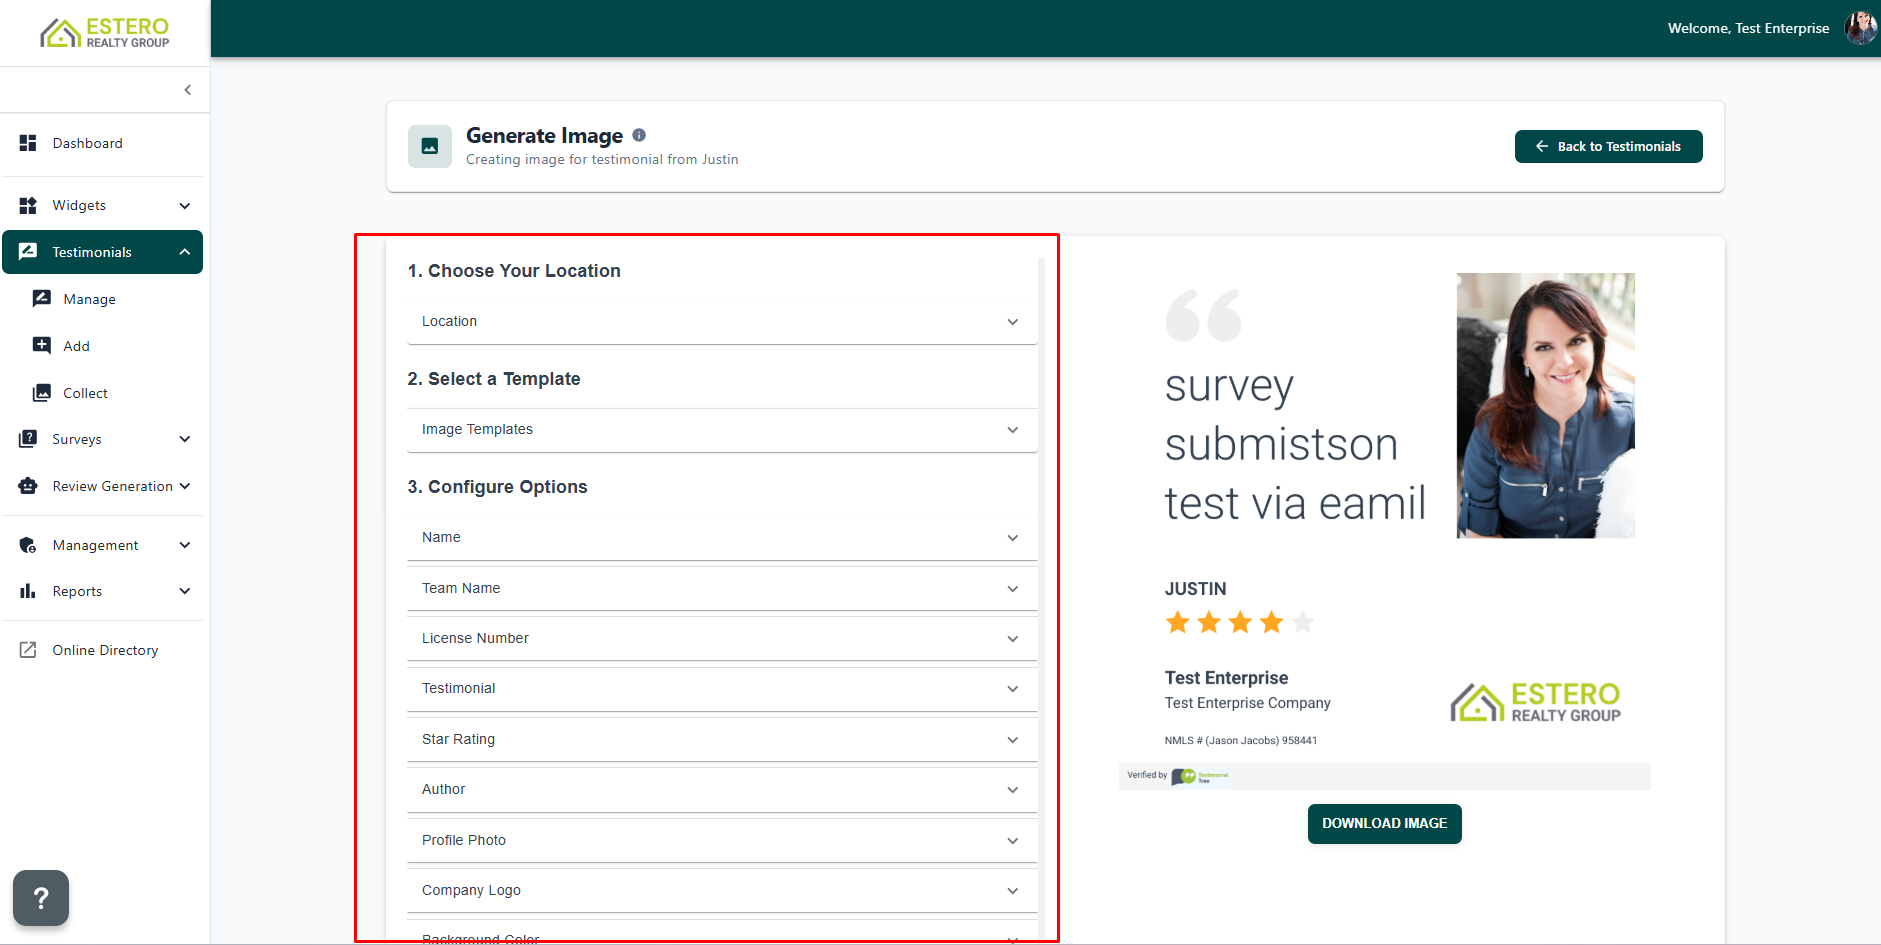
Task: Open the Image Templates dropdown
Action: (722, 430)
